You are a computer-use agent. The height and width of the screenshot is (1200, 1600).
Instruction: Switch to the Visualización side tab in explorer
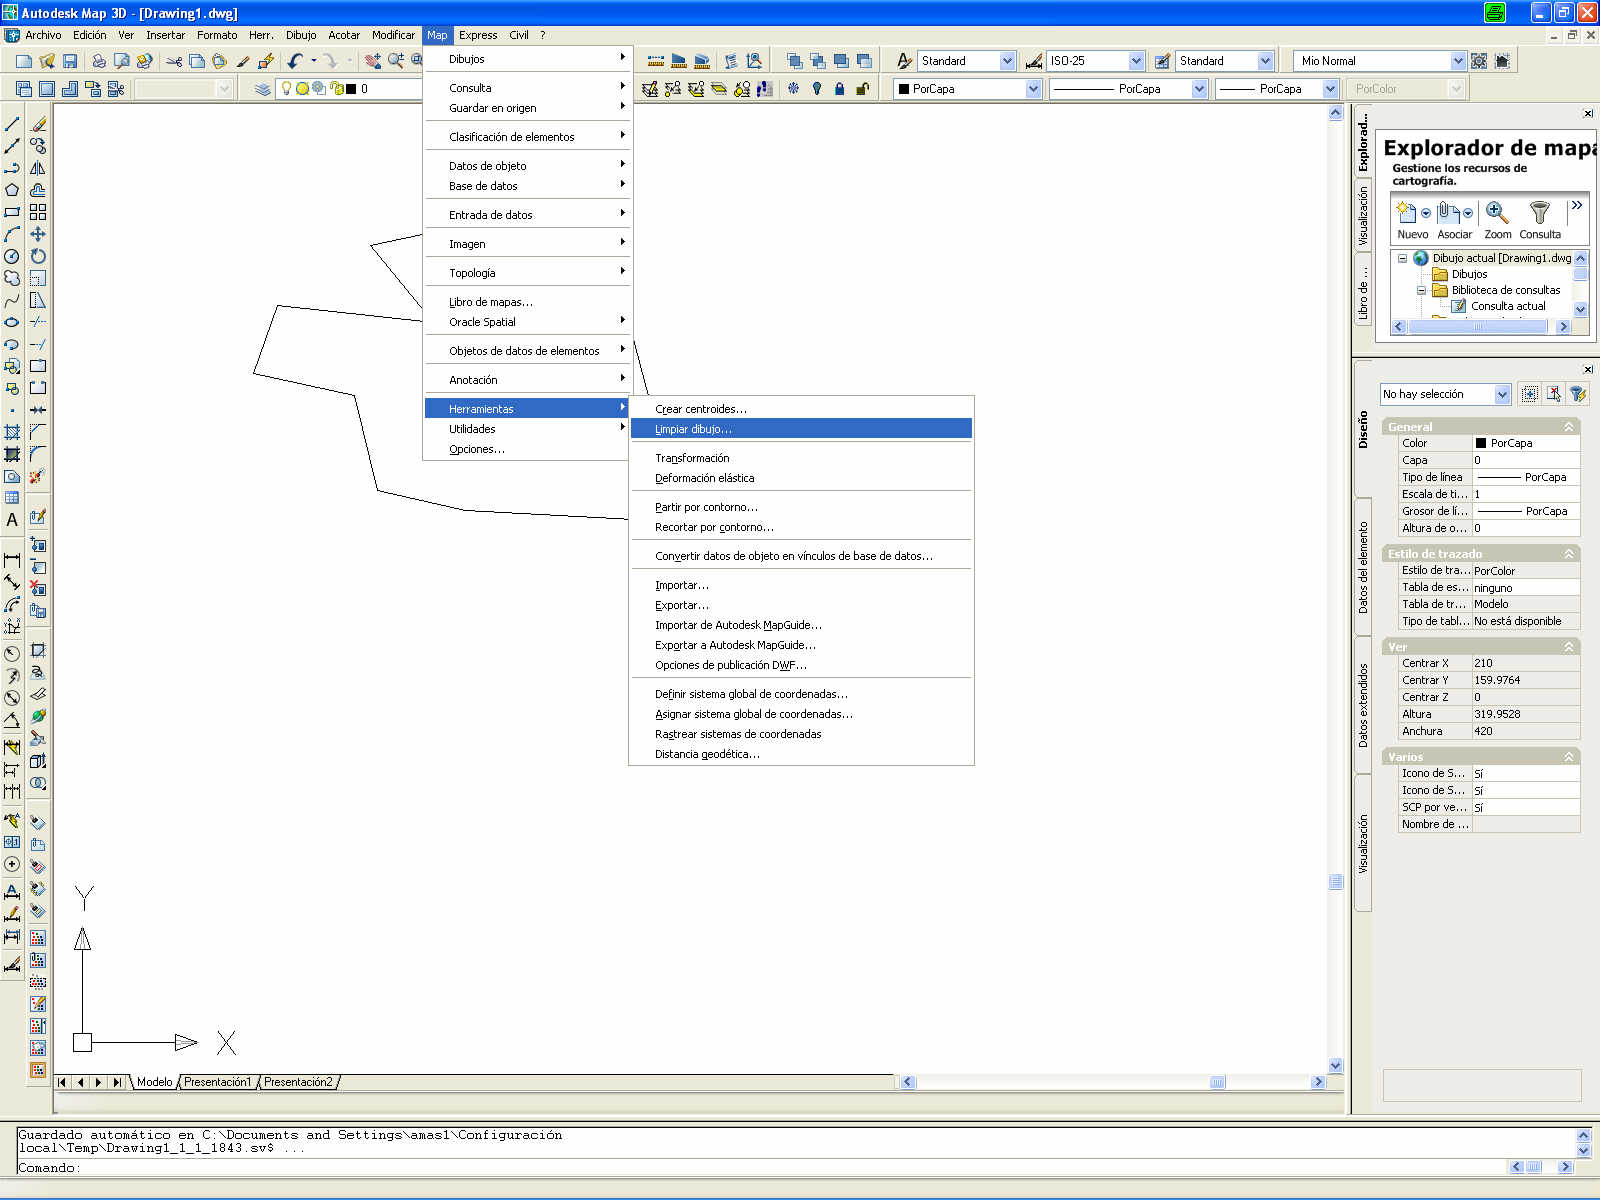pyautogui.click(x=1362, y=216)
